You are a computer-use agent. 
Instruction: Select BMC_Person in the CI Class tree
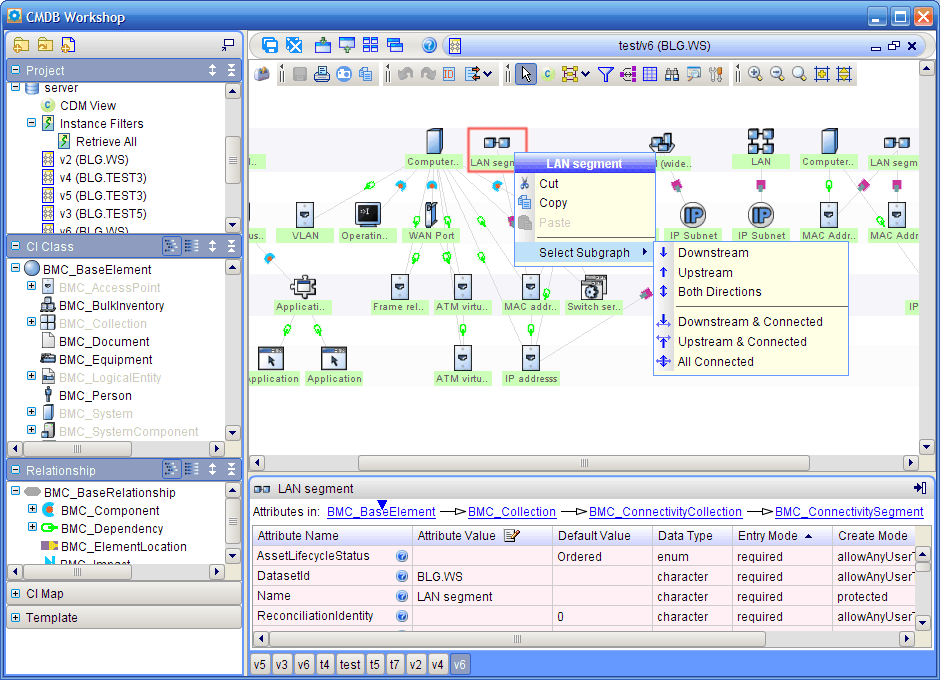[95, 396]
